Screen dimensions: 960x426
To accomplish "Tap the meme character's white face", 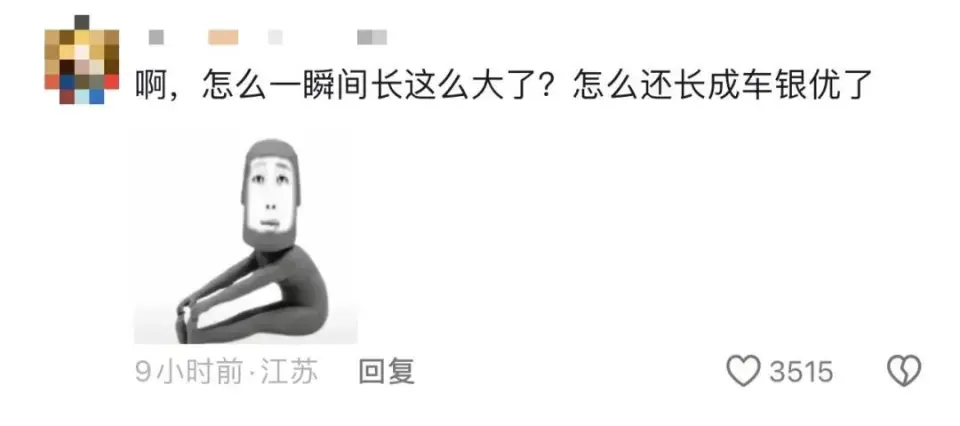I will (x=269, y=195).
